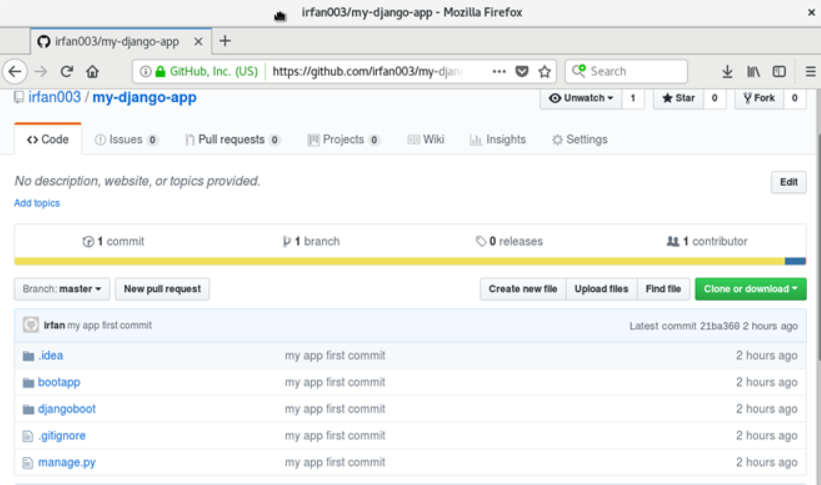Open the browser home page icon
821x485 pixels.
click(x=93, y=71)
